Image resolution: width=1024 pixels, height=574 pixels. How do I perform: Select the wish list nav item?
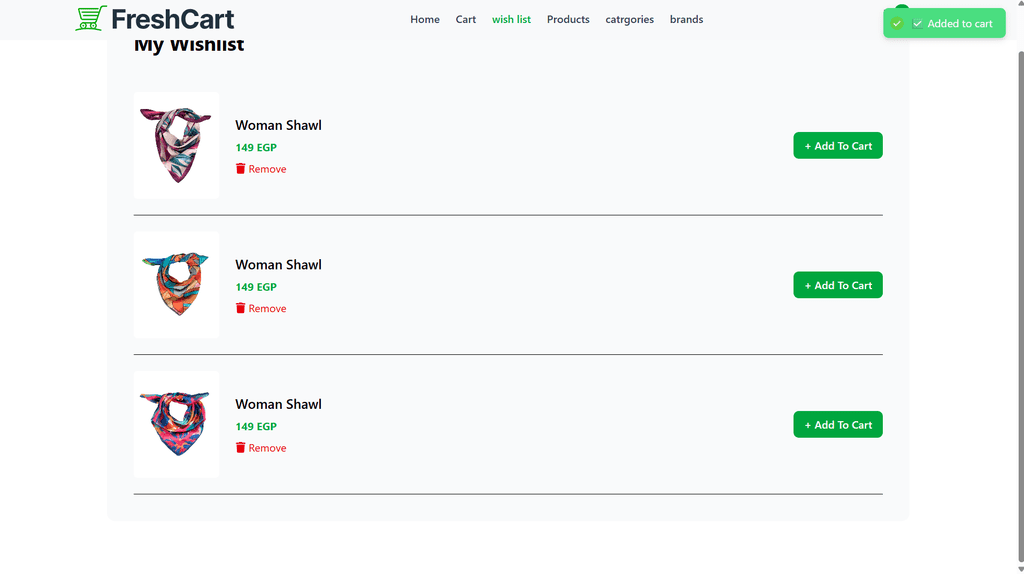pos(511,19)
